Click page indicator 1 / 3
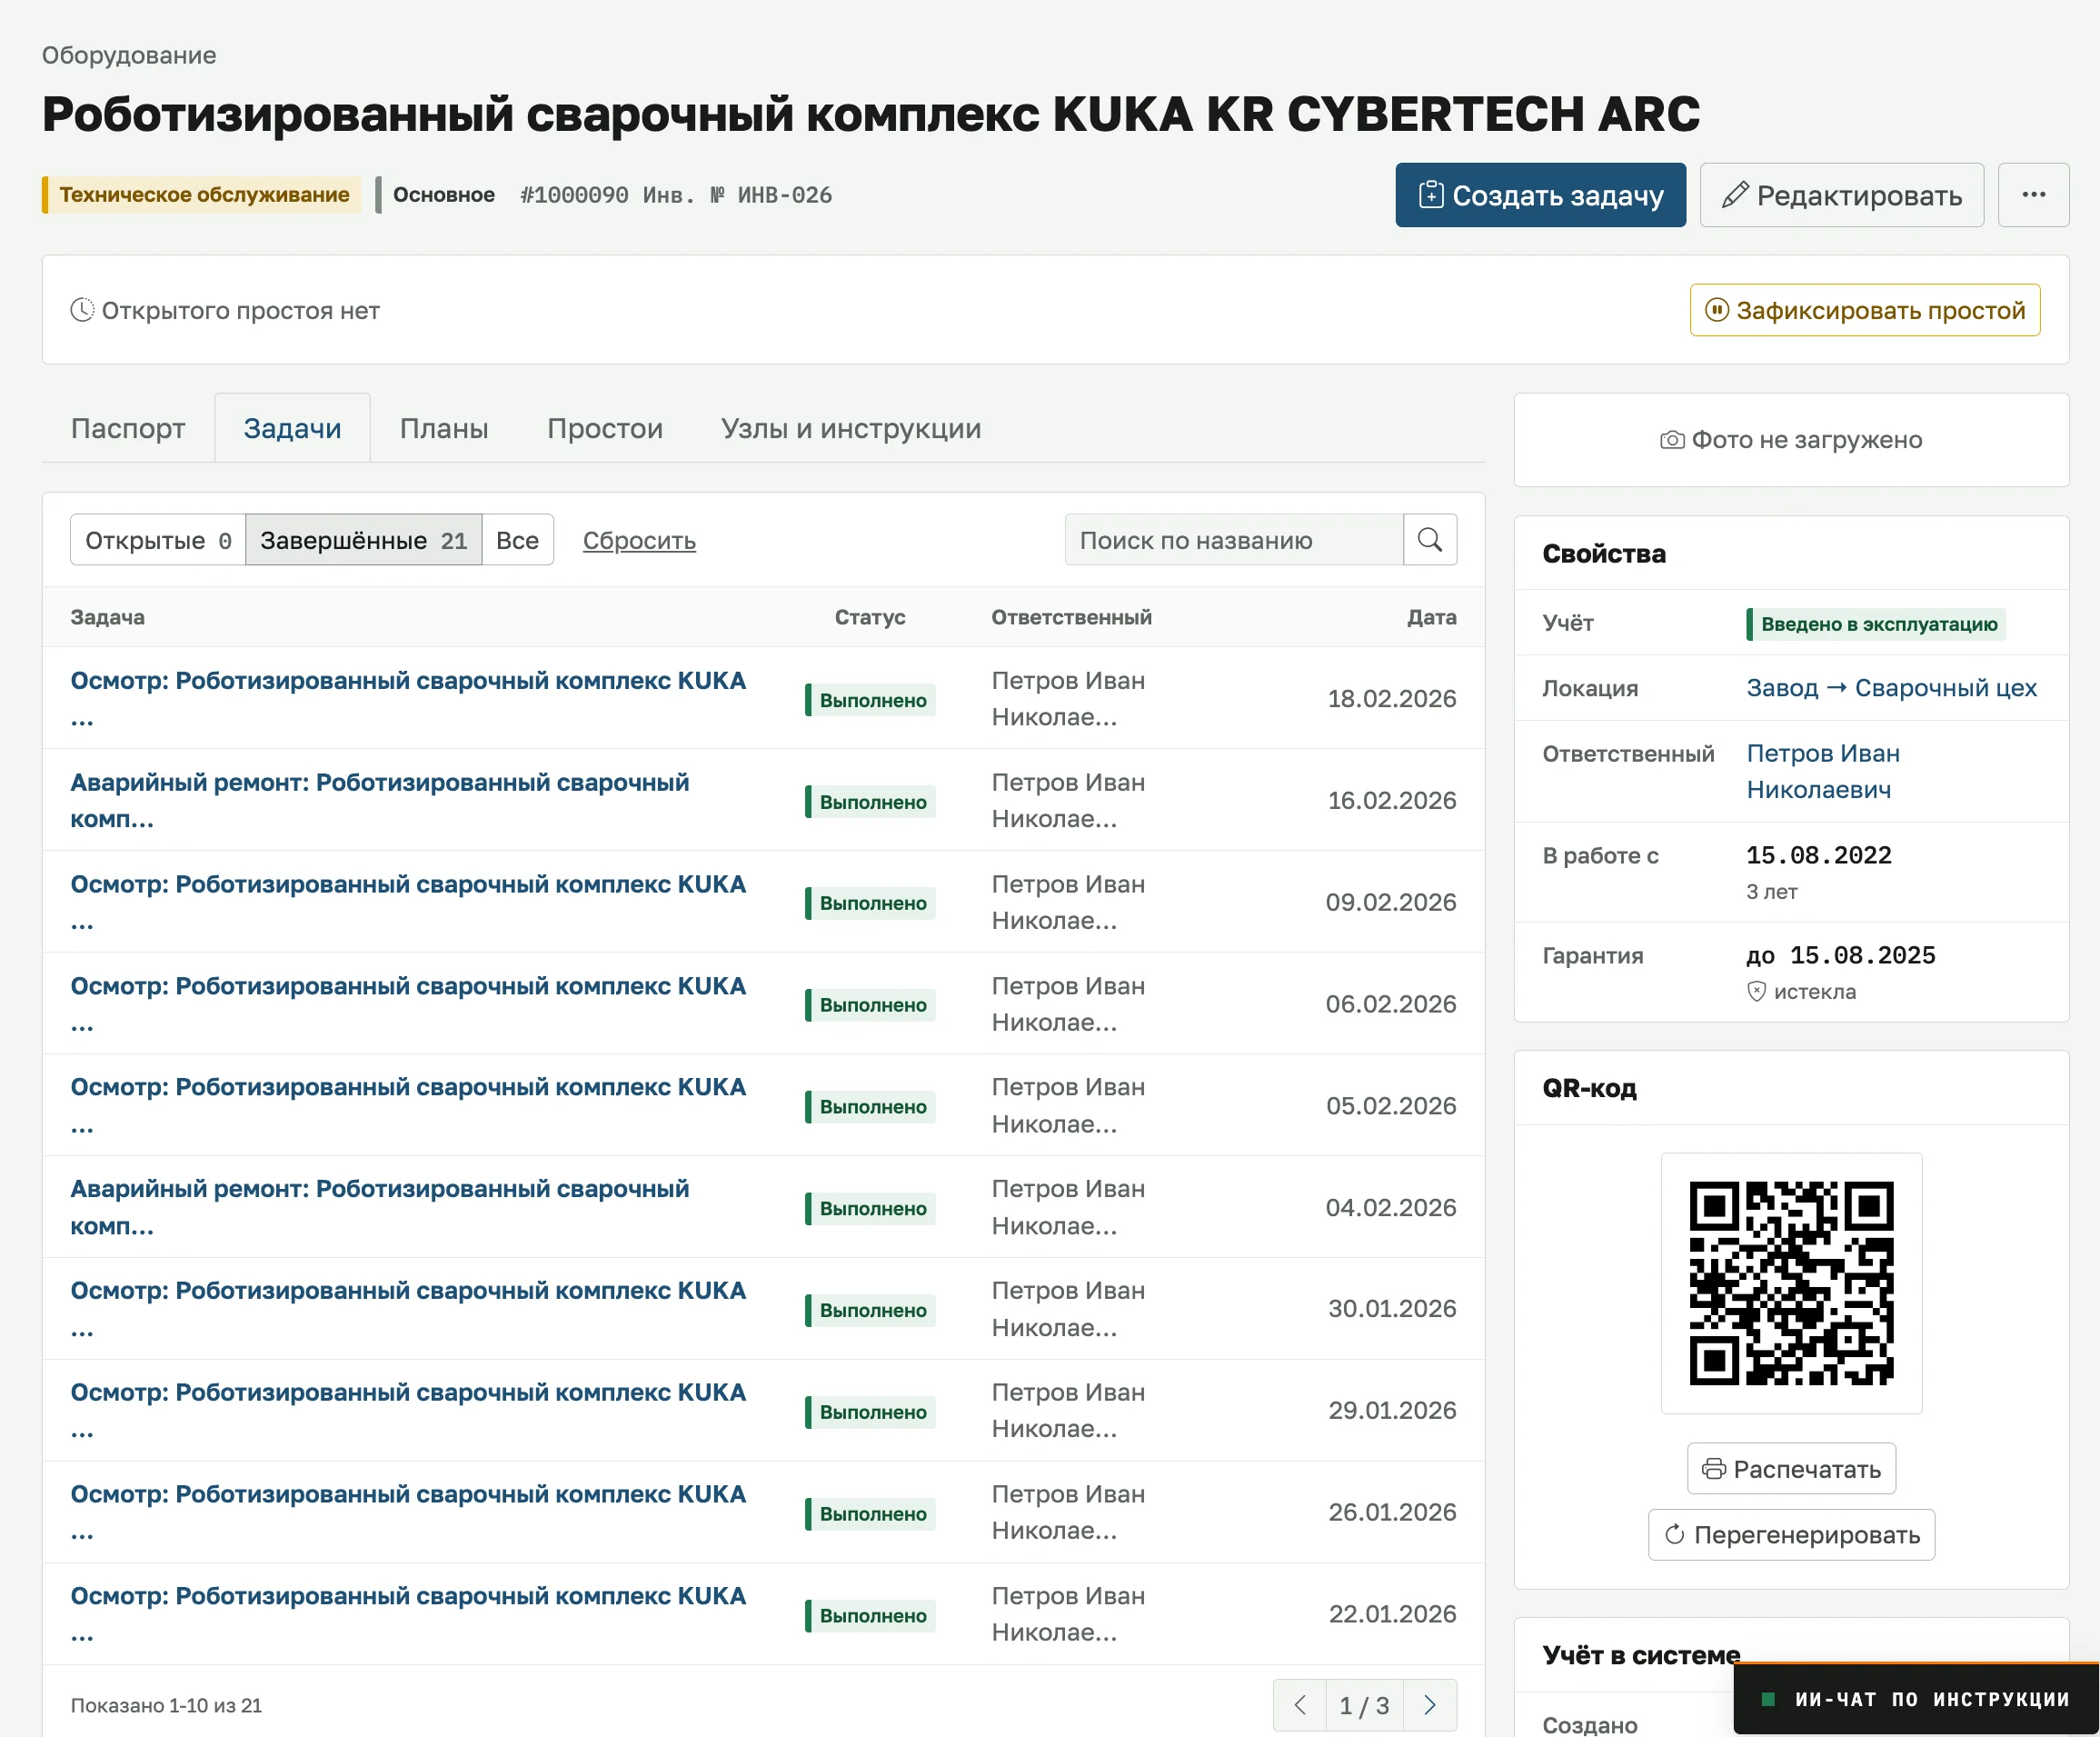The height and width of the screenshot is (1737, 2100). [1364, 1705]
